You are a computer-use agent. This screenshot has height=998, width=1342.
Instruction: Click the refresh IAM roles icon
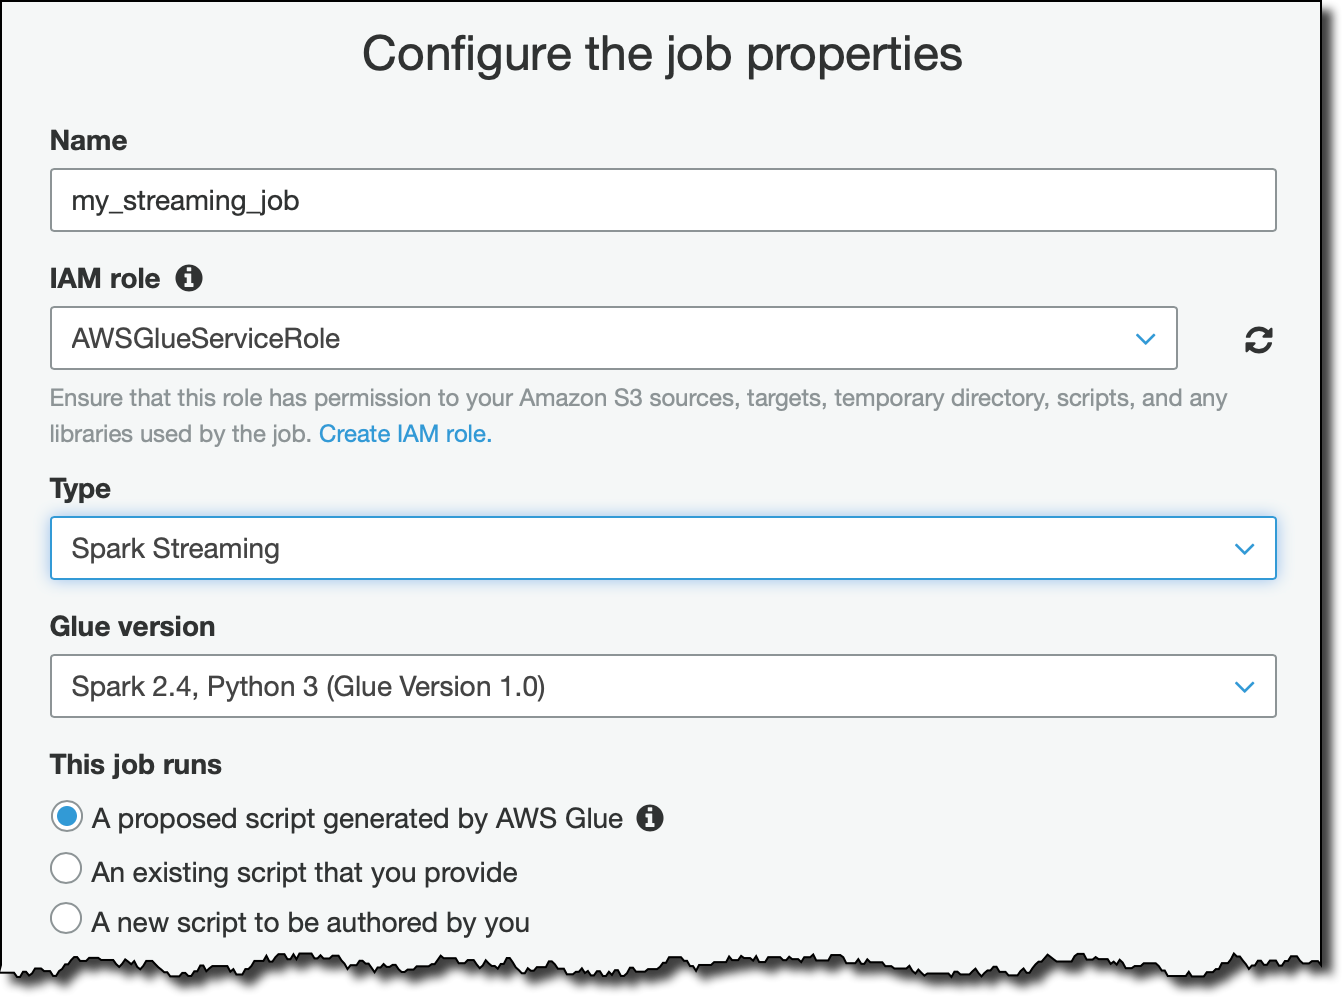point(1258,340)
